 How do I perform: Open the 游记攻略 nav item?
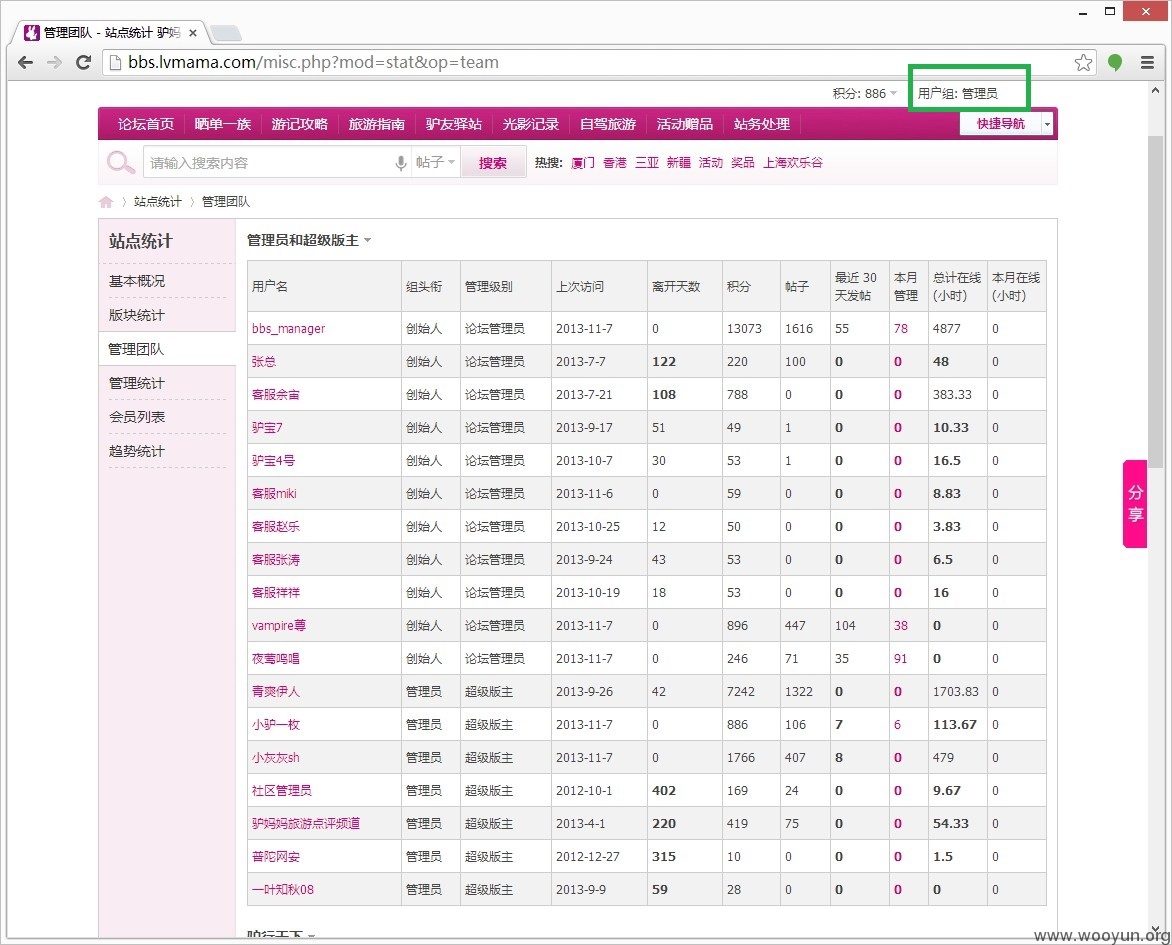pos(300,124)
